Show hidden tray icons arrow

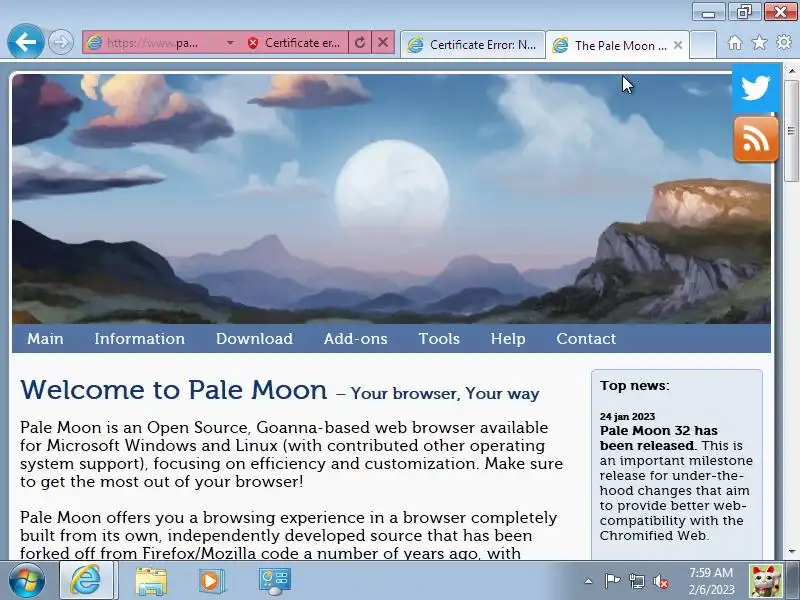click(588, 581)
